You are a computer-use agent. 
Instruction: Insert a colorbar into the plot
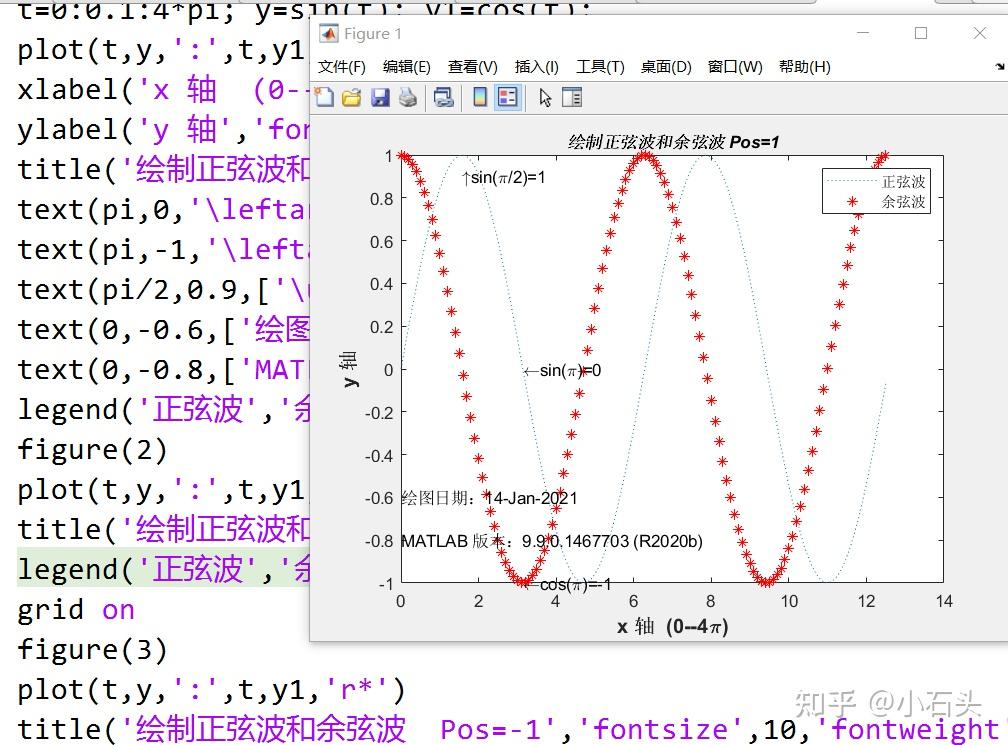click(x=480, y=97)
